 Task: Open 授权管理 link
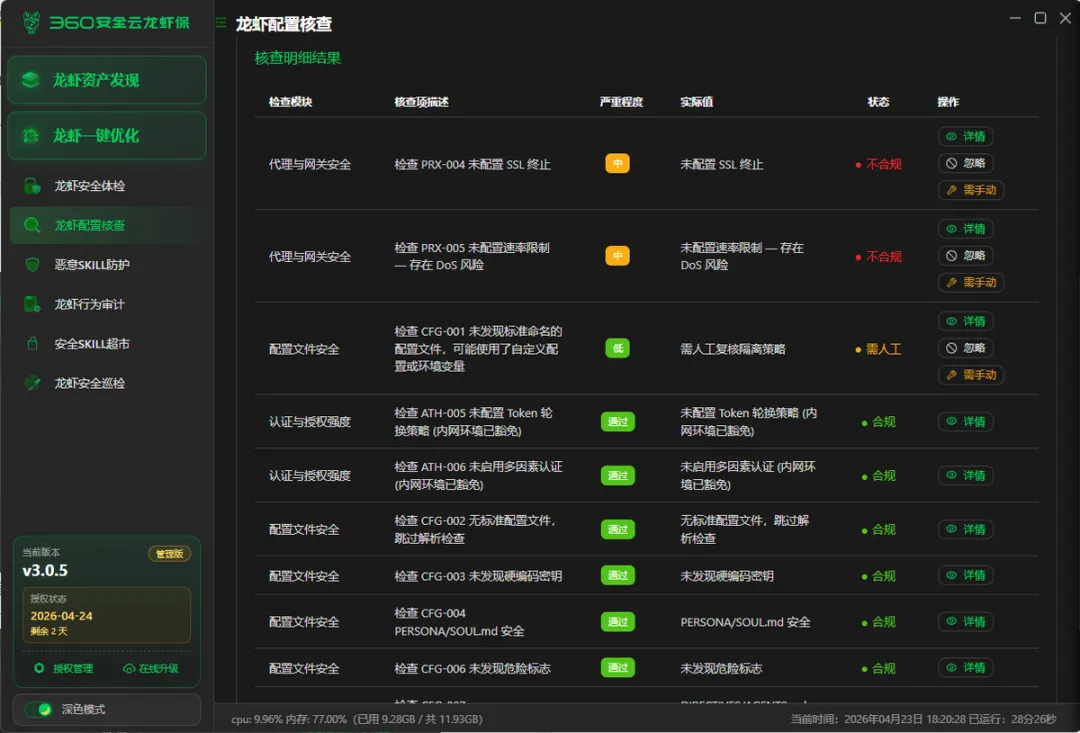[x=64, y=668]
